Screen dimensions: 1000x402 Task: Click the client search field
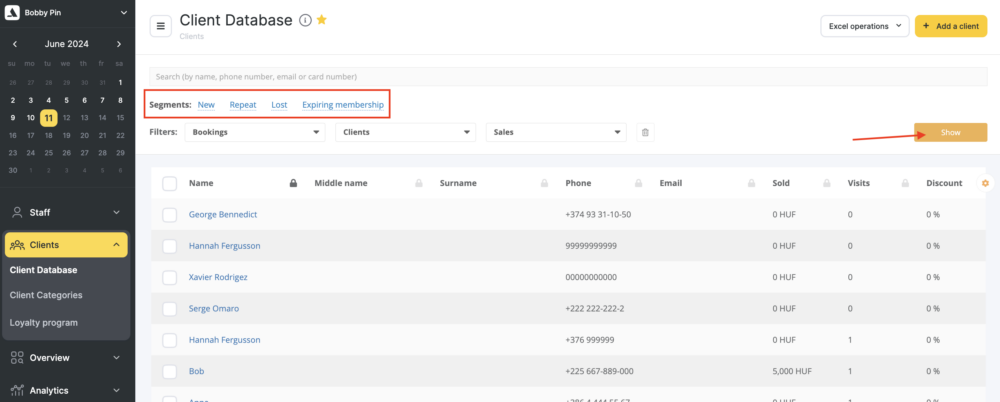568,77
